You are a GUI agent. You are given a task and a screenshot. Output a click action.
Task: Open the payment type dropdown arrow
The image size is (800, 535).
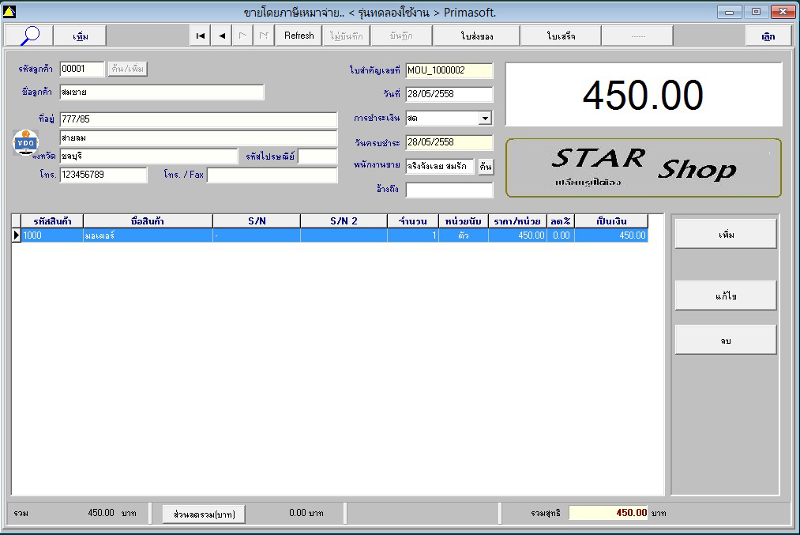485,118
